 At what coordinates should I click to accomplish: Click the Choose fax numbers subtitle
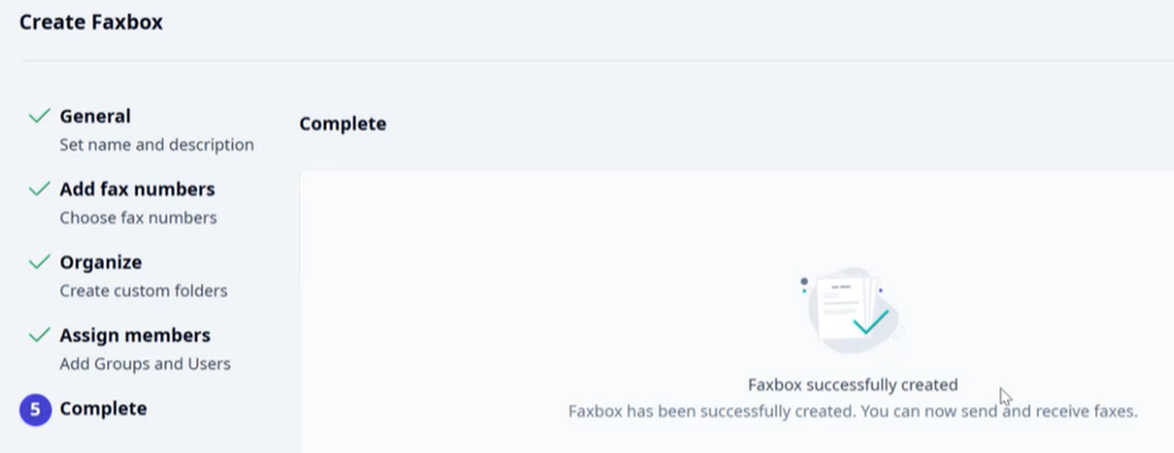point(138,218)
